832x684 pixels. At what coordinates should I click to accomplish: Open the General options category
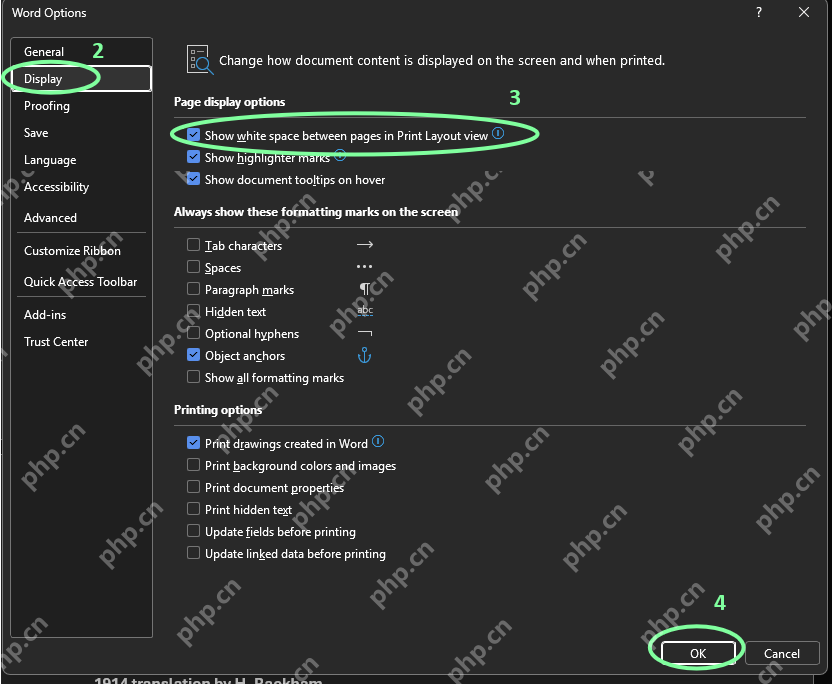point(81,51)
